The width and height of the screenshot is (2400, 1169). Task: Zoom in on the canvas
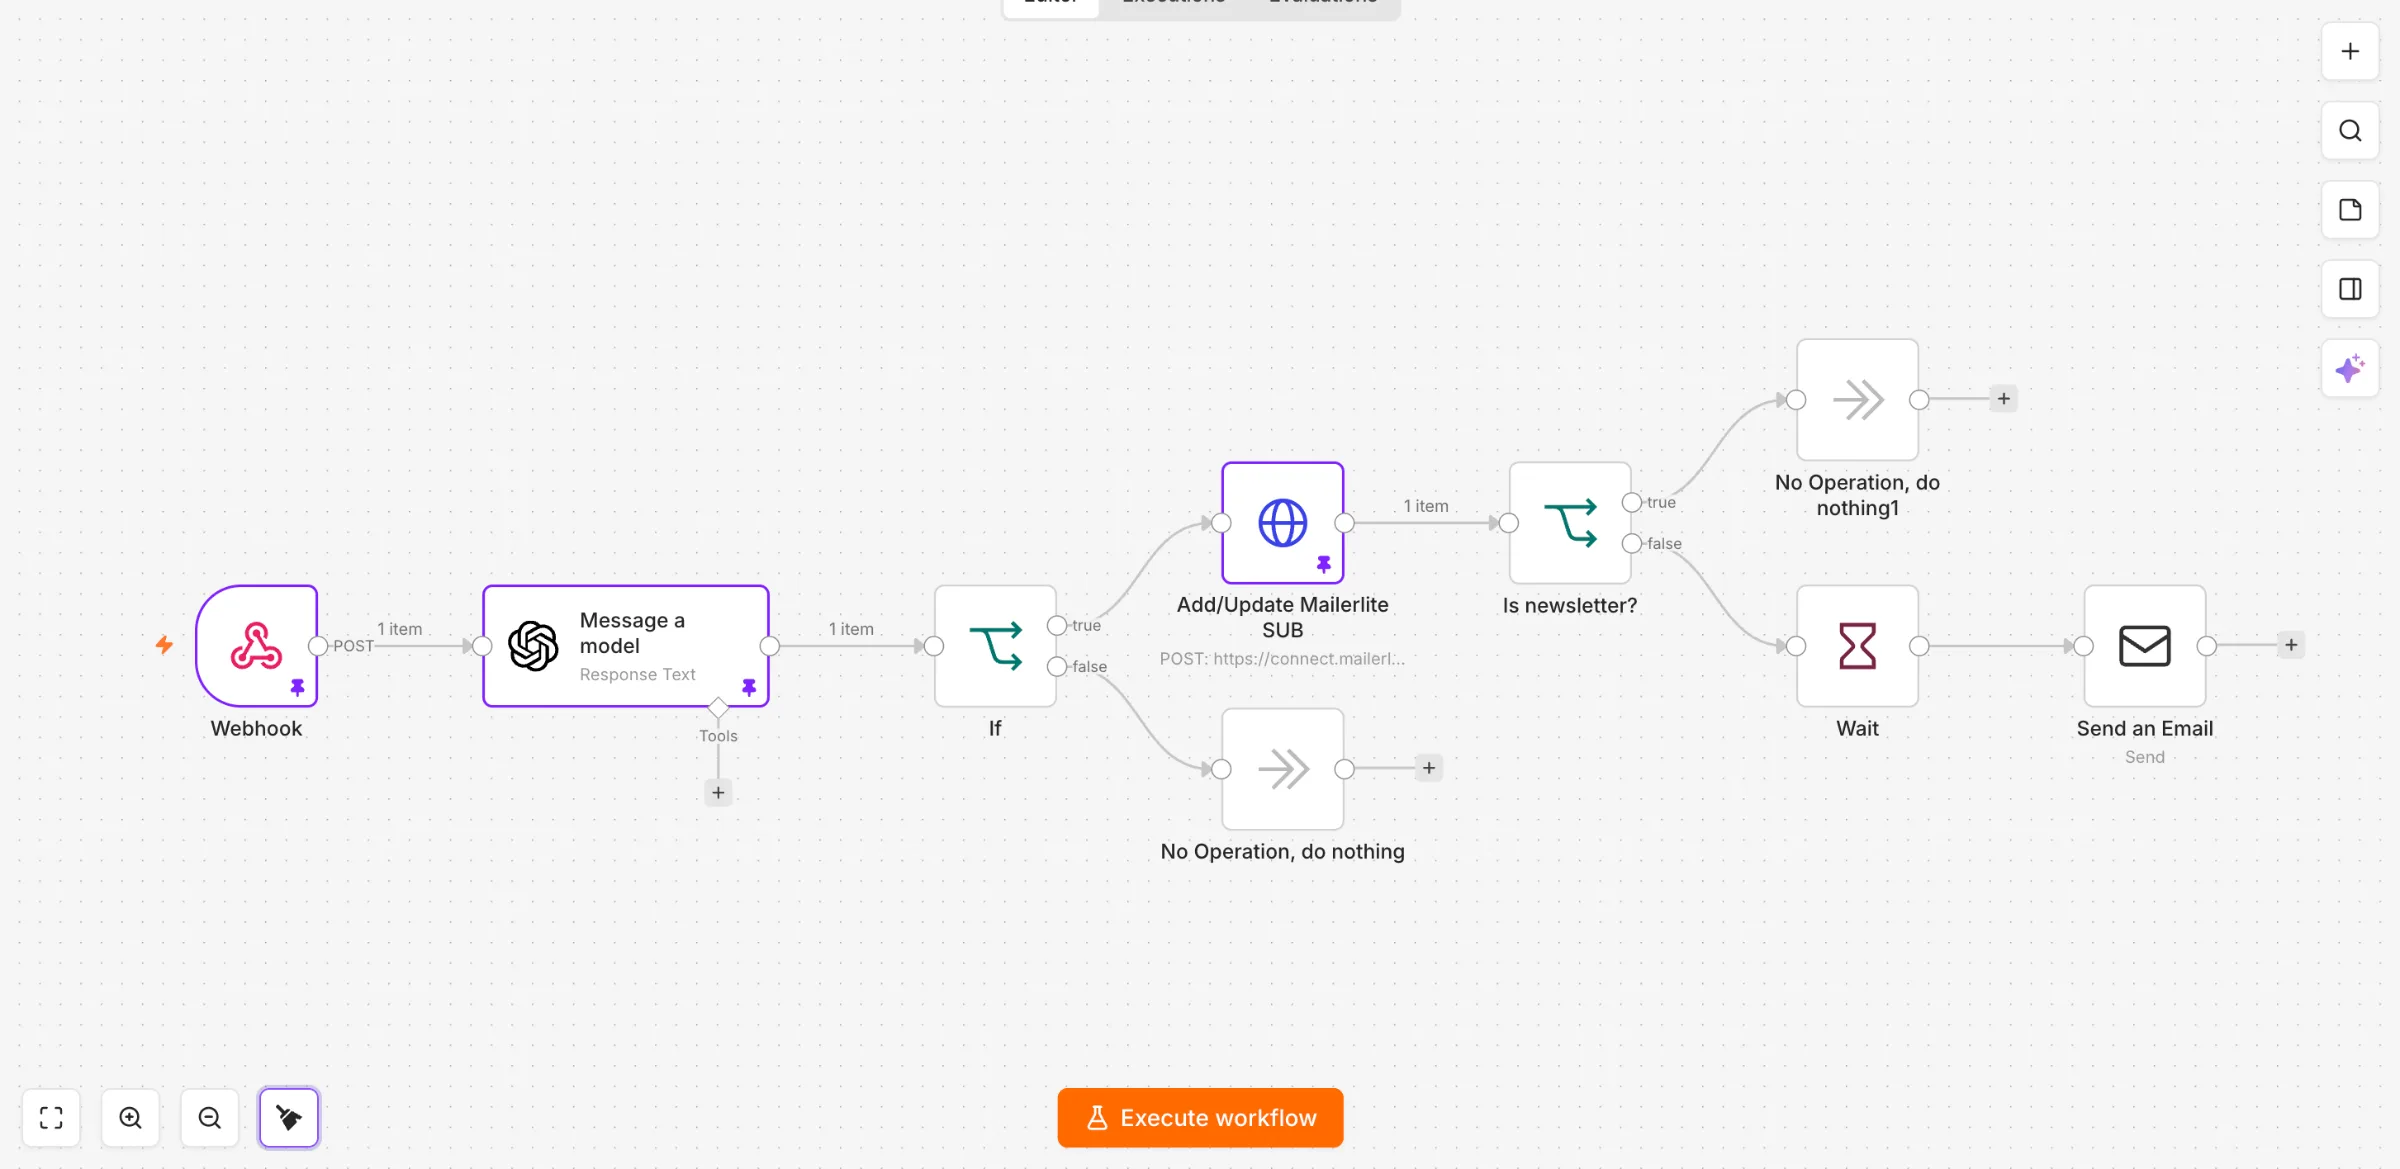point(130,1117)
